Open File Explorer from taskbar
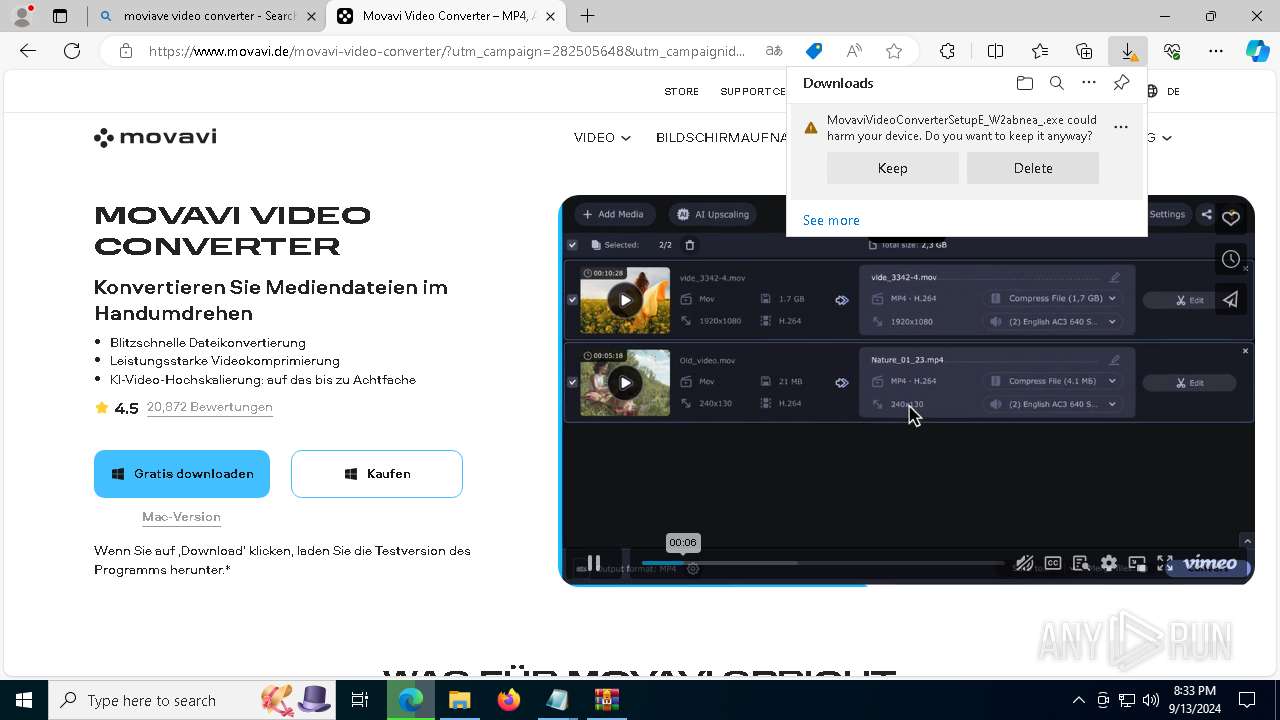1280x720 pixels. (459, 700)
